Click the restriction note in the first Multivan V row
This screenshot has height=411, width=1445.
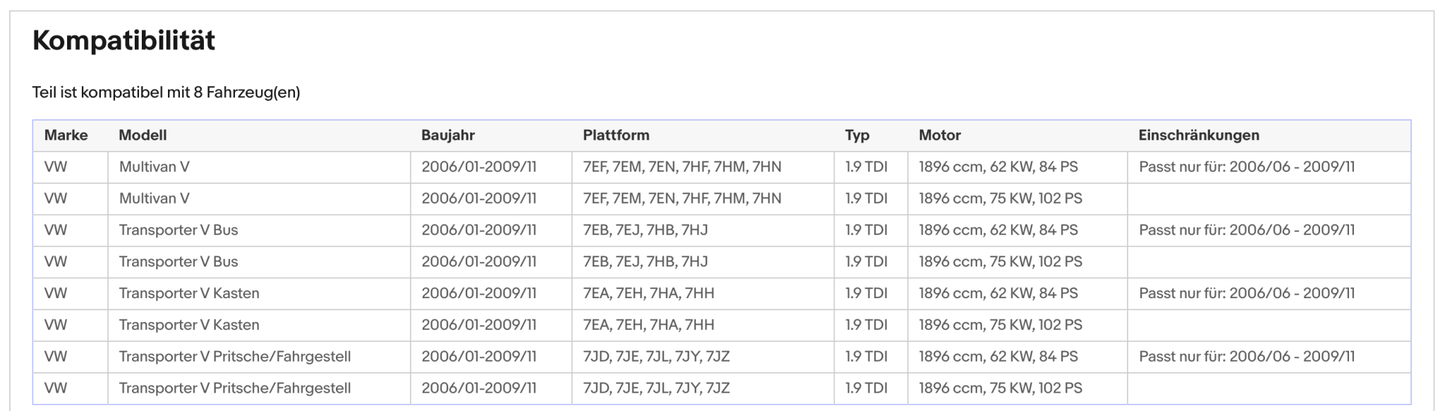point(1246,167)
